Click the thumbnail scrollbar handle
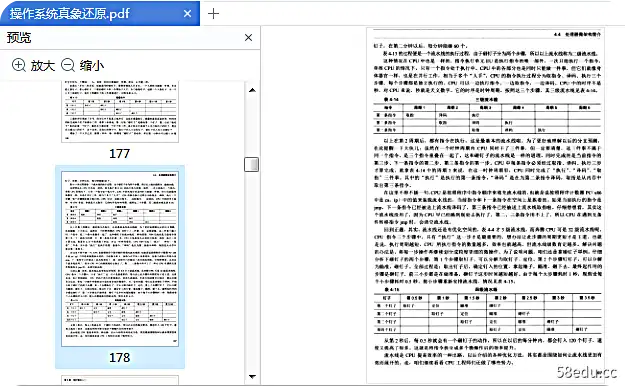The image size is (625, 386). [252, 164]
